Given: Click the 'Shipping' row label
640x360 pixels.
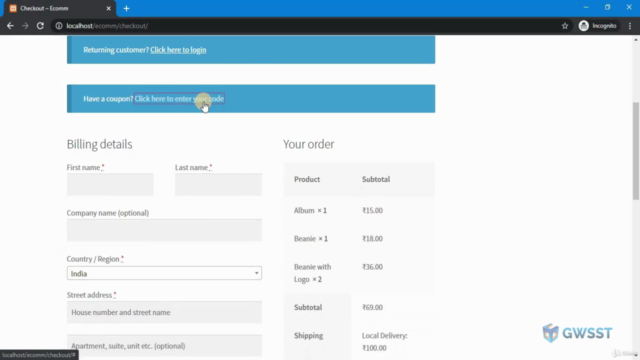Looking at the screenshot, I should click(x=309, y=336).
